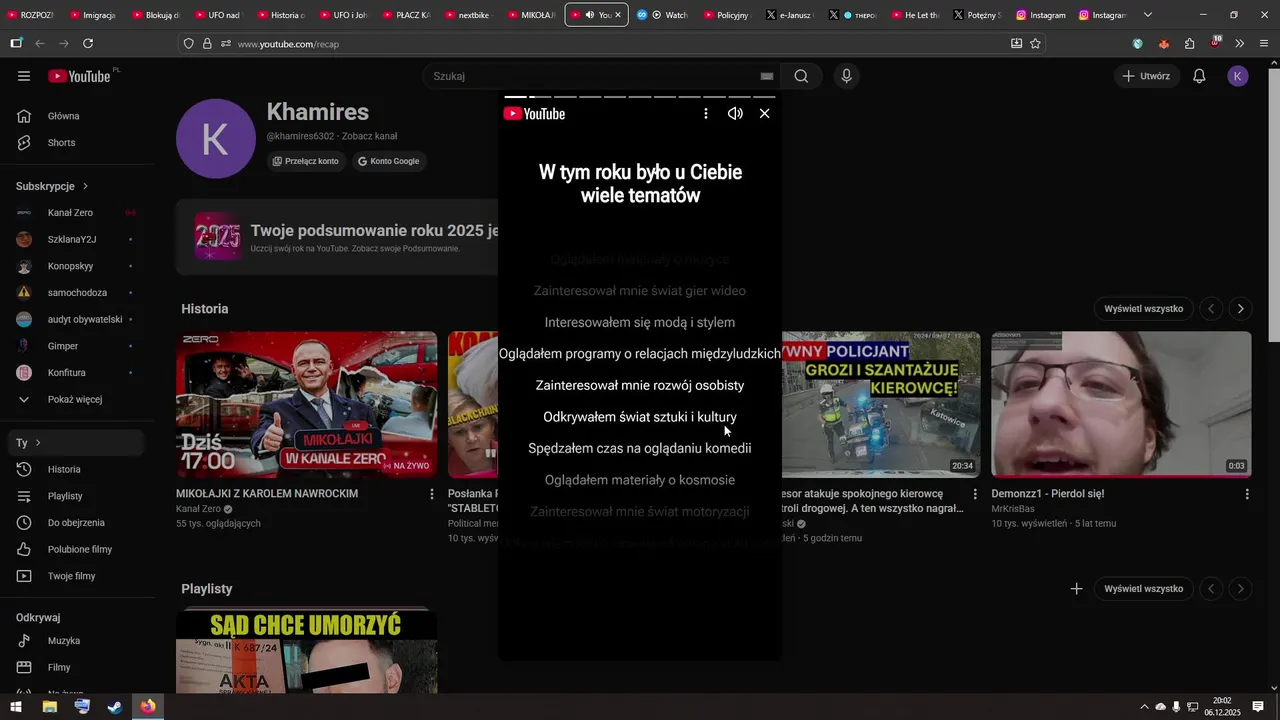Click Wyświetl wszystko for Playlisty
This screenshot has width=1280, height=720.
click(x=1143, y=589)
